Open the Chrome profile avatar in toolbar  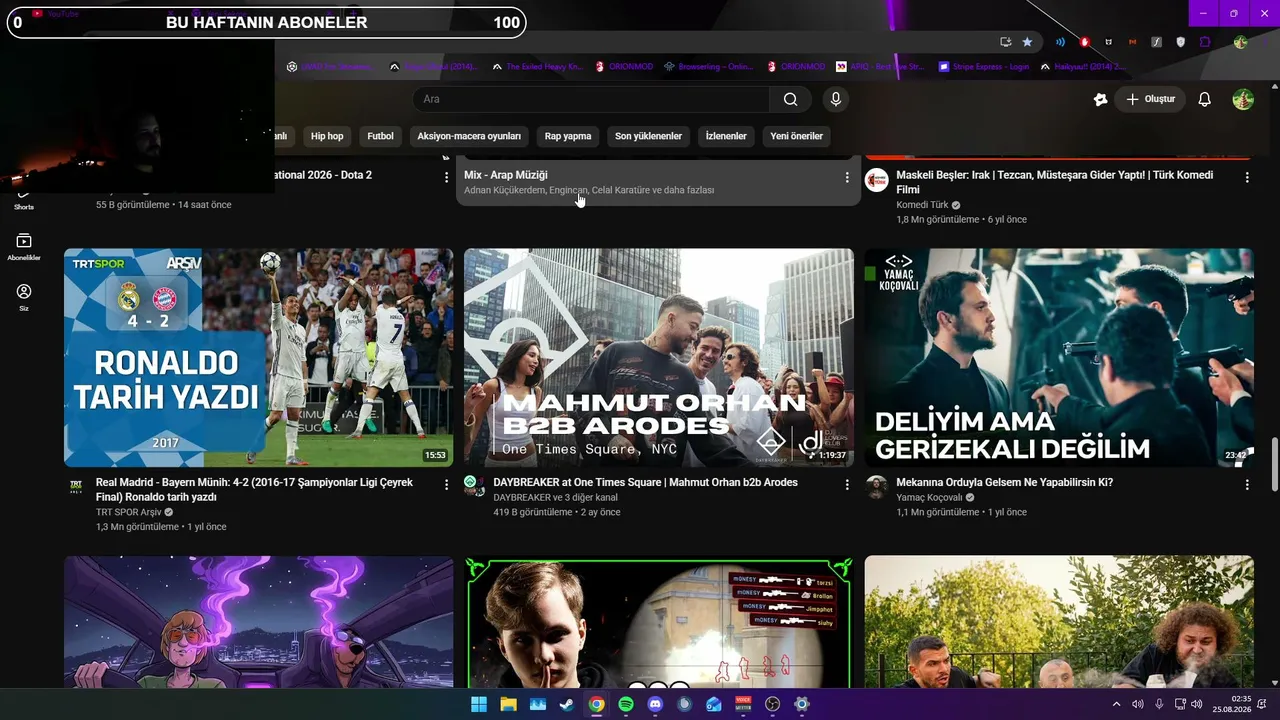[1240, 42]
